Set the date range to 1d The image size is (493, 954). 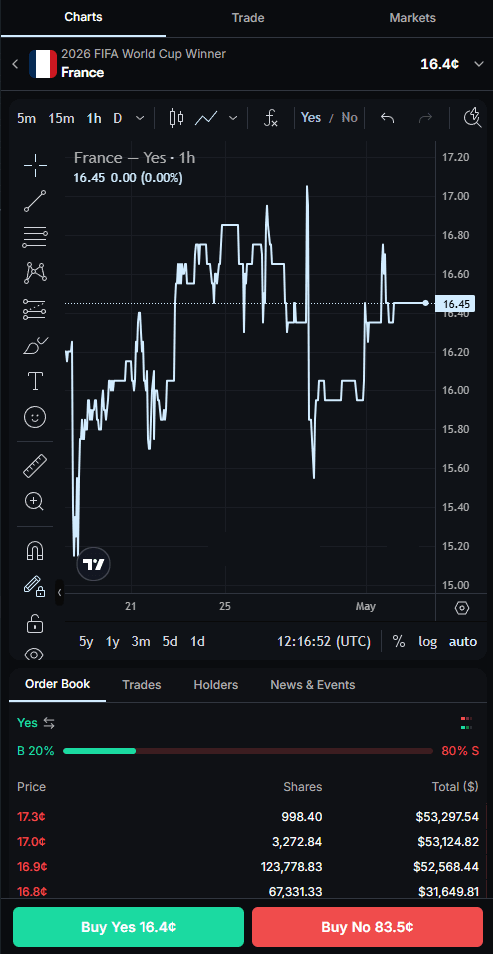click(197, 641)
